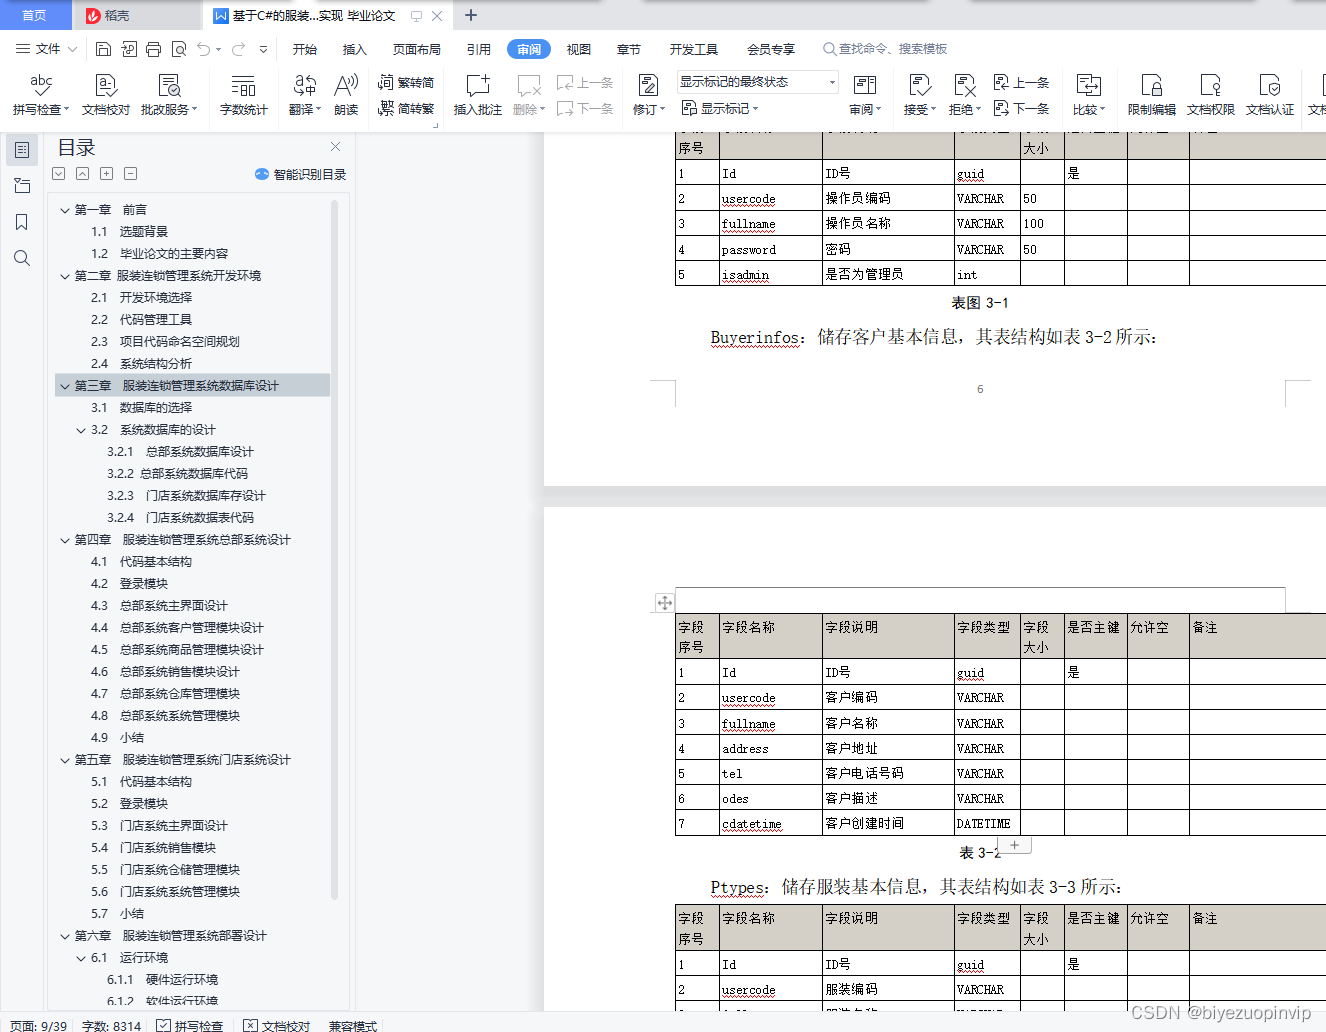The image size is (1326, 1032).
Task: Switch to the 首页 home tab
Action: pyautogui.click(x=35, y=15)
